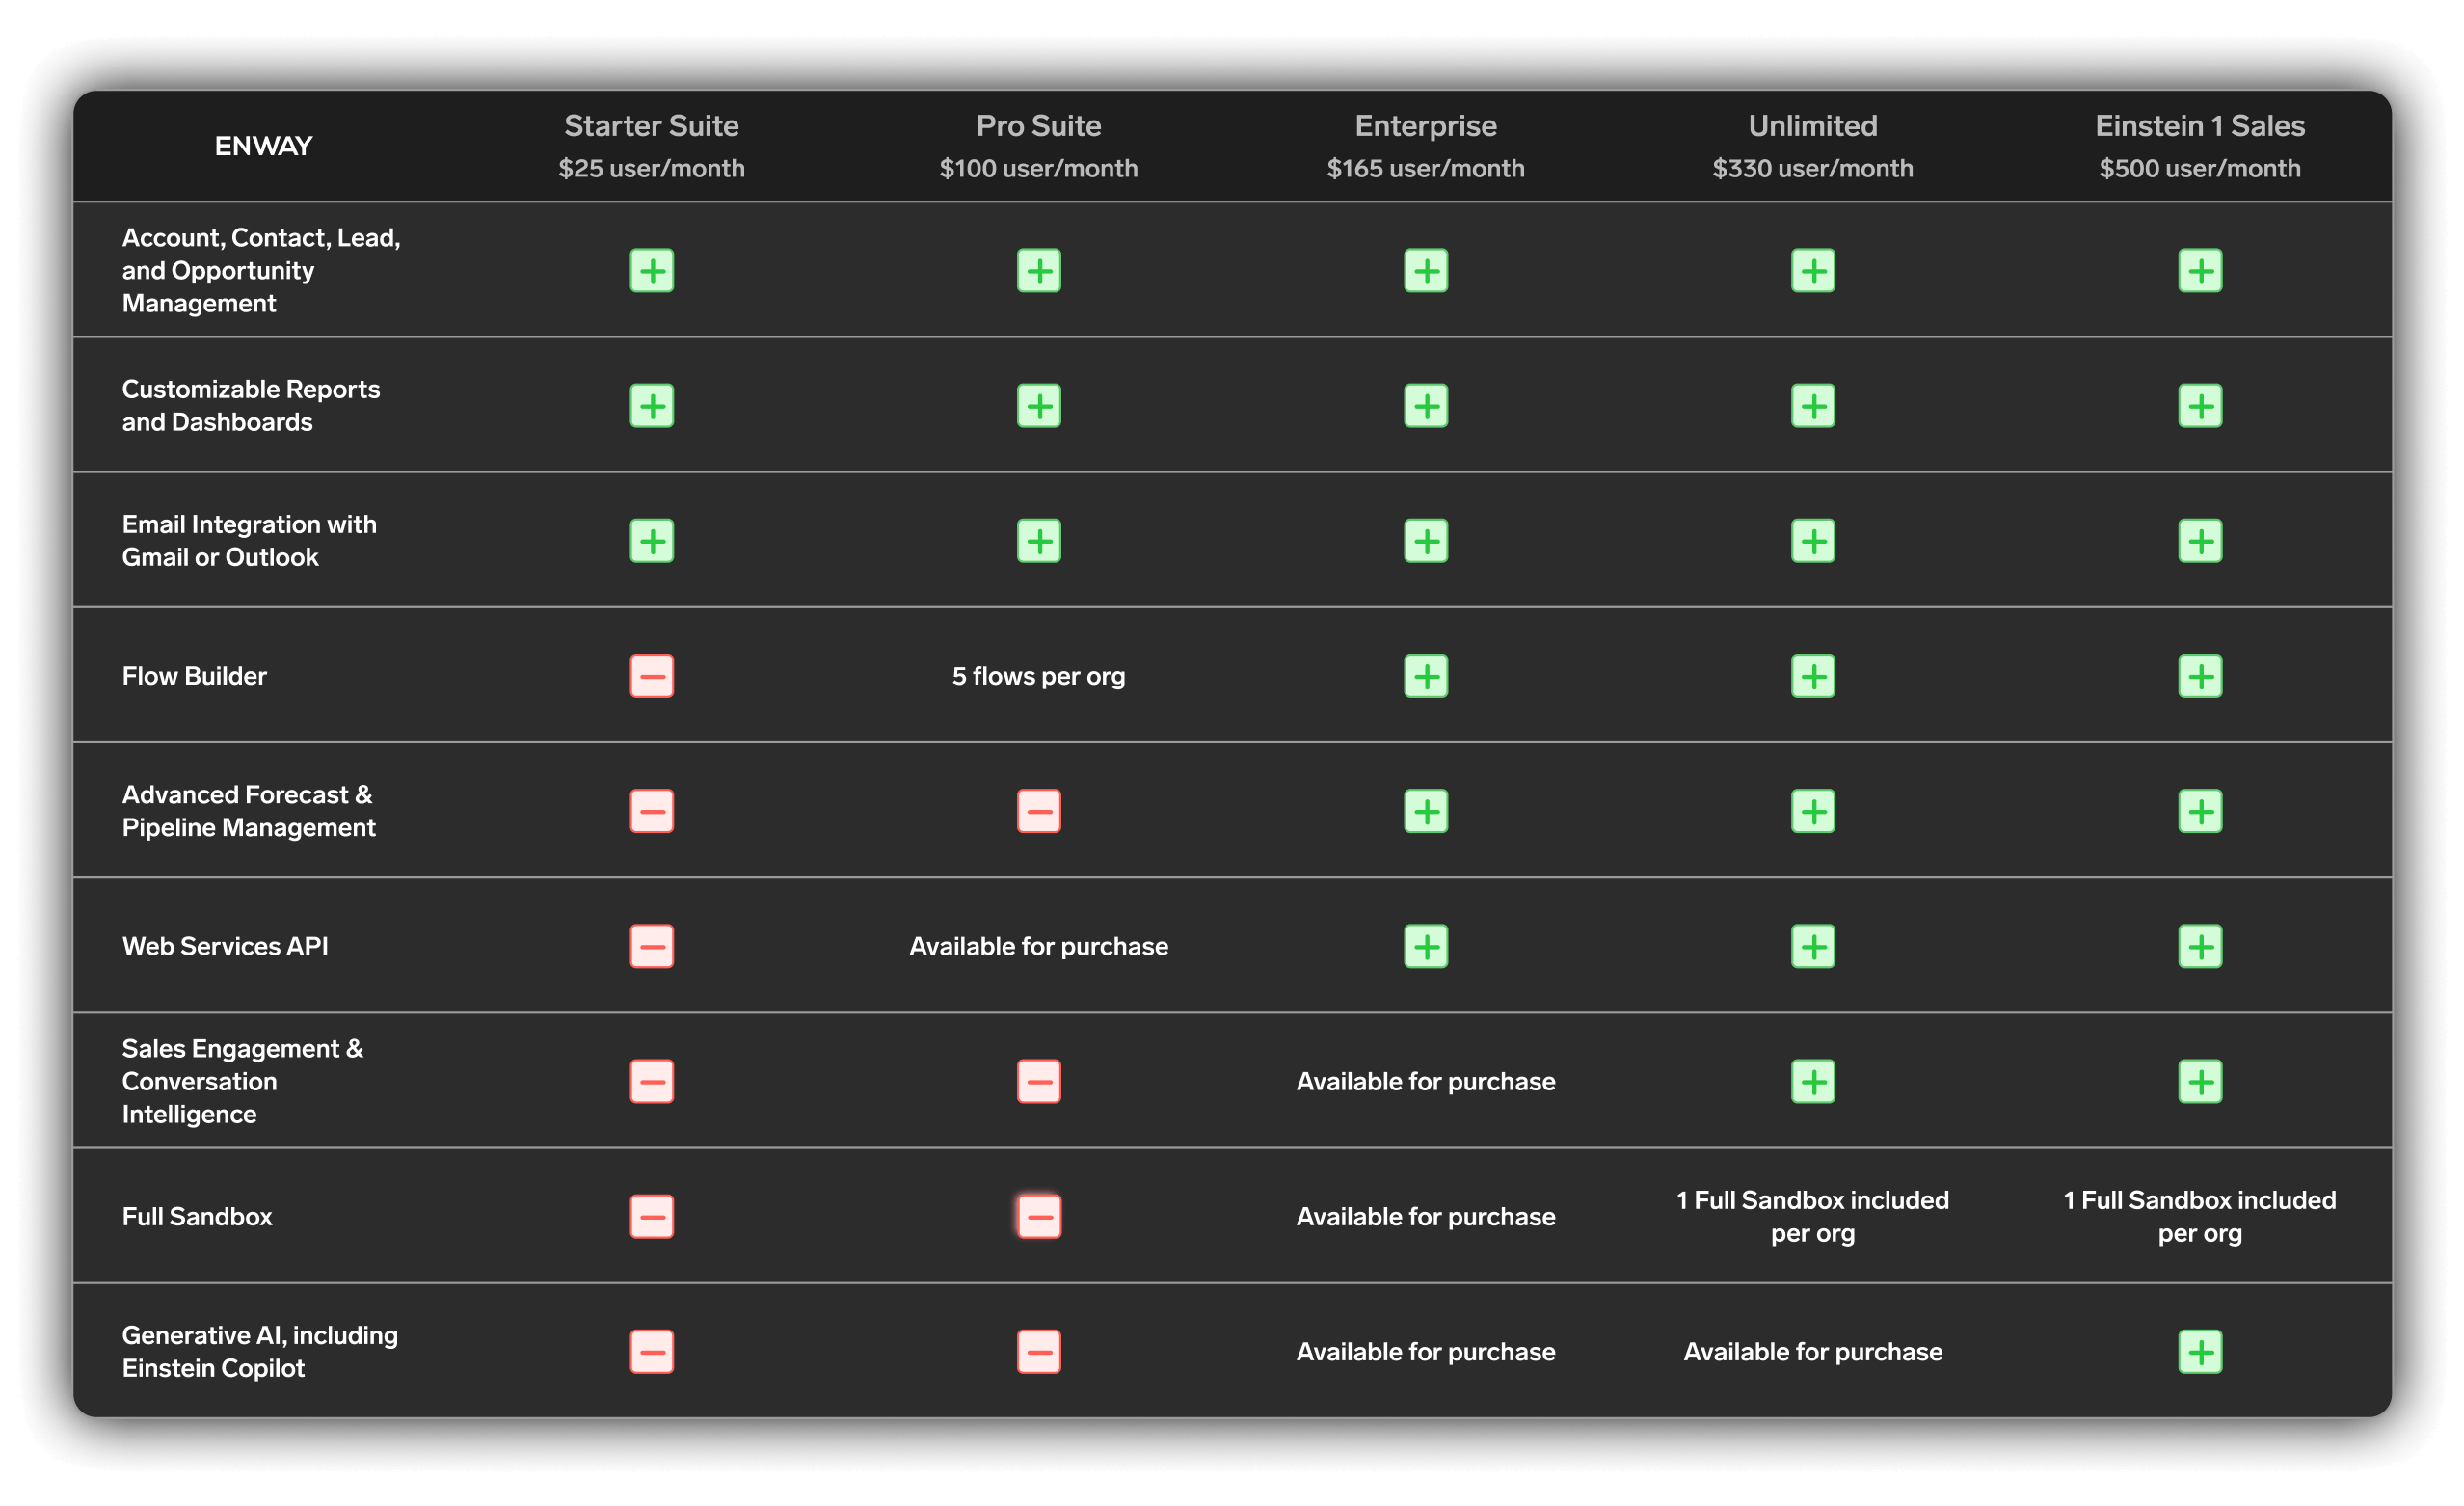
Task: Click the ENWAY logo text
Action: click(x=264, y=146)
